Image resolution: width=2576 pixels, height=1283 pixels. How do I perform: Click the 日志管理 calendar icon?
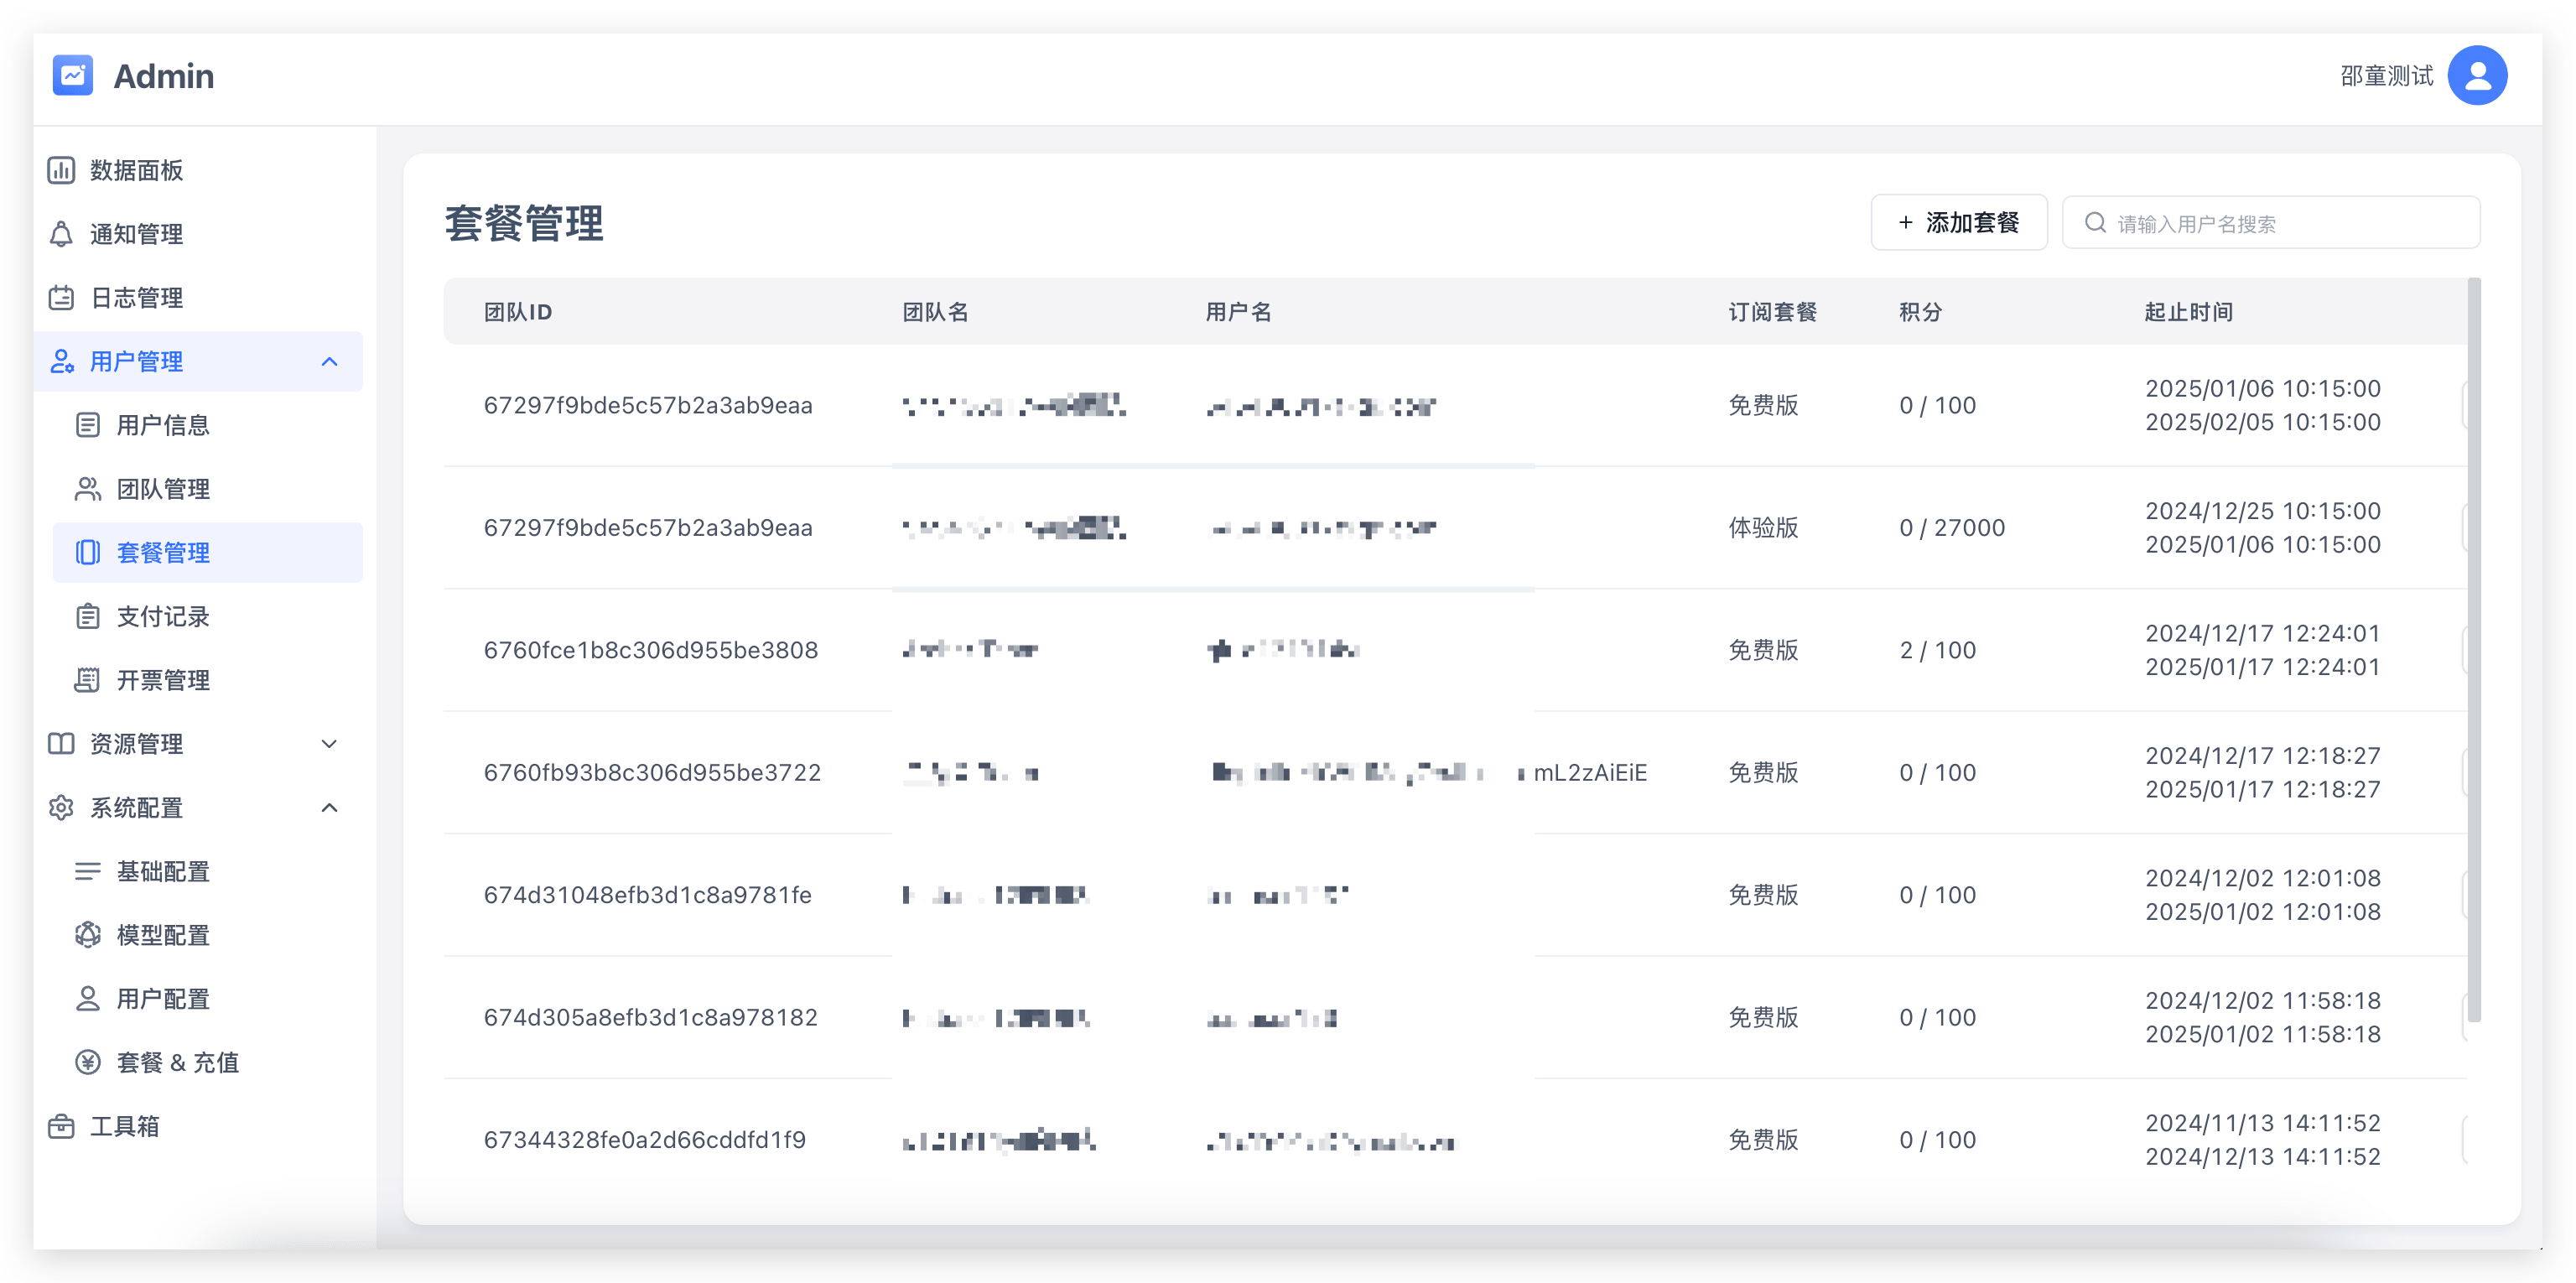tap(61, 298)
